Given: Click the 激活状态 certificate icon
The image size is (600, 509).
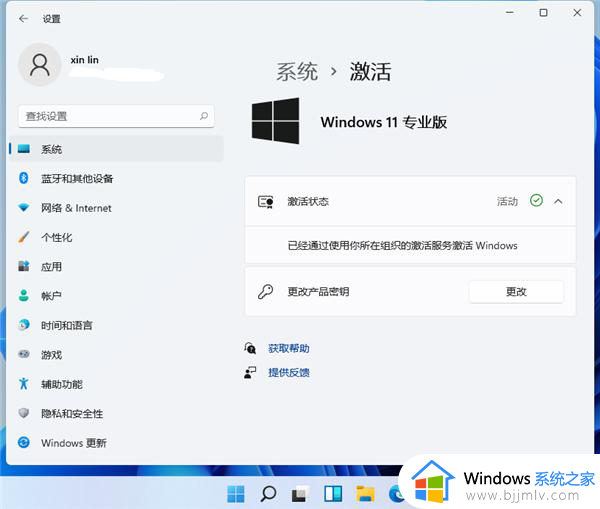Looking at the screenshot, I should [x=266, y=202].
